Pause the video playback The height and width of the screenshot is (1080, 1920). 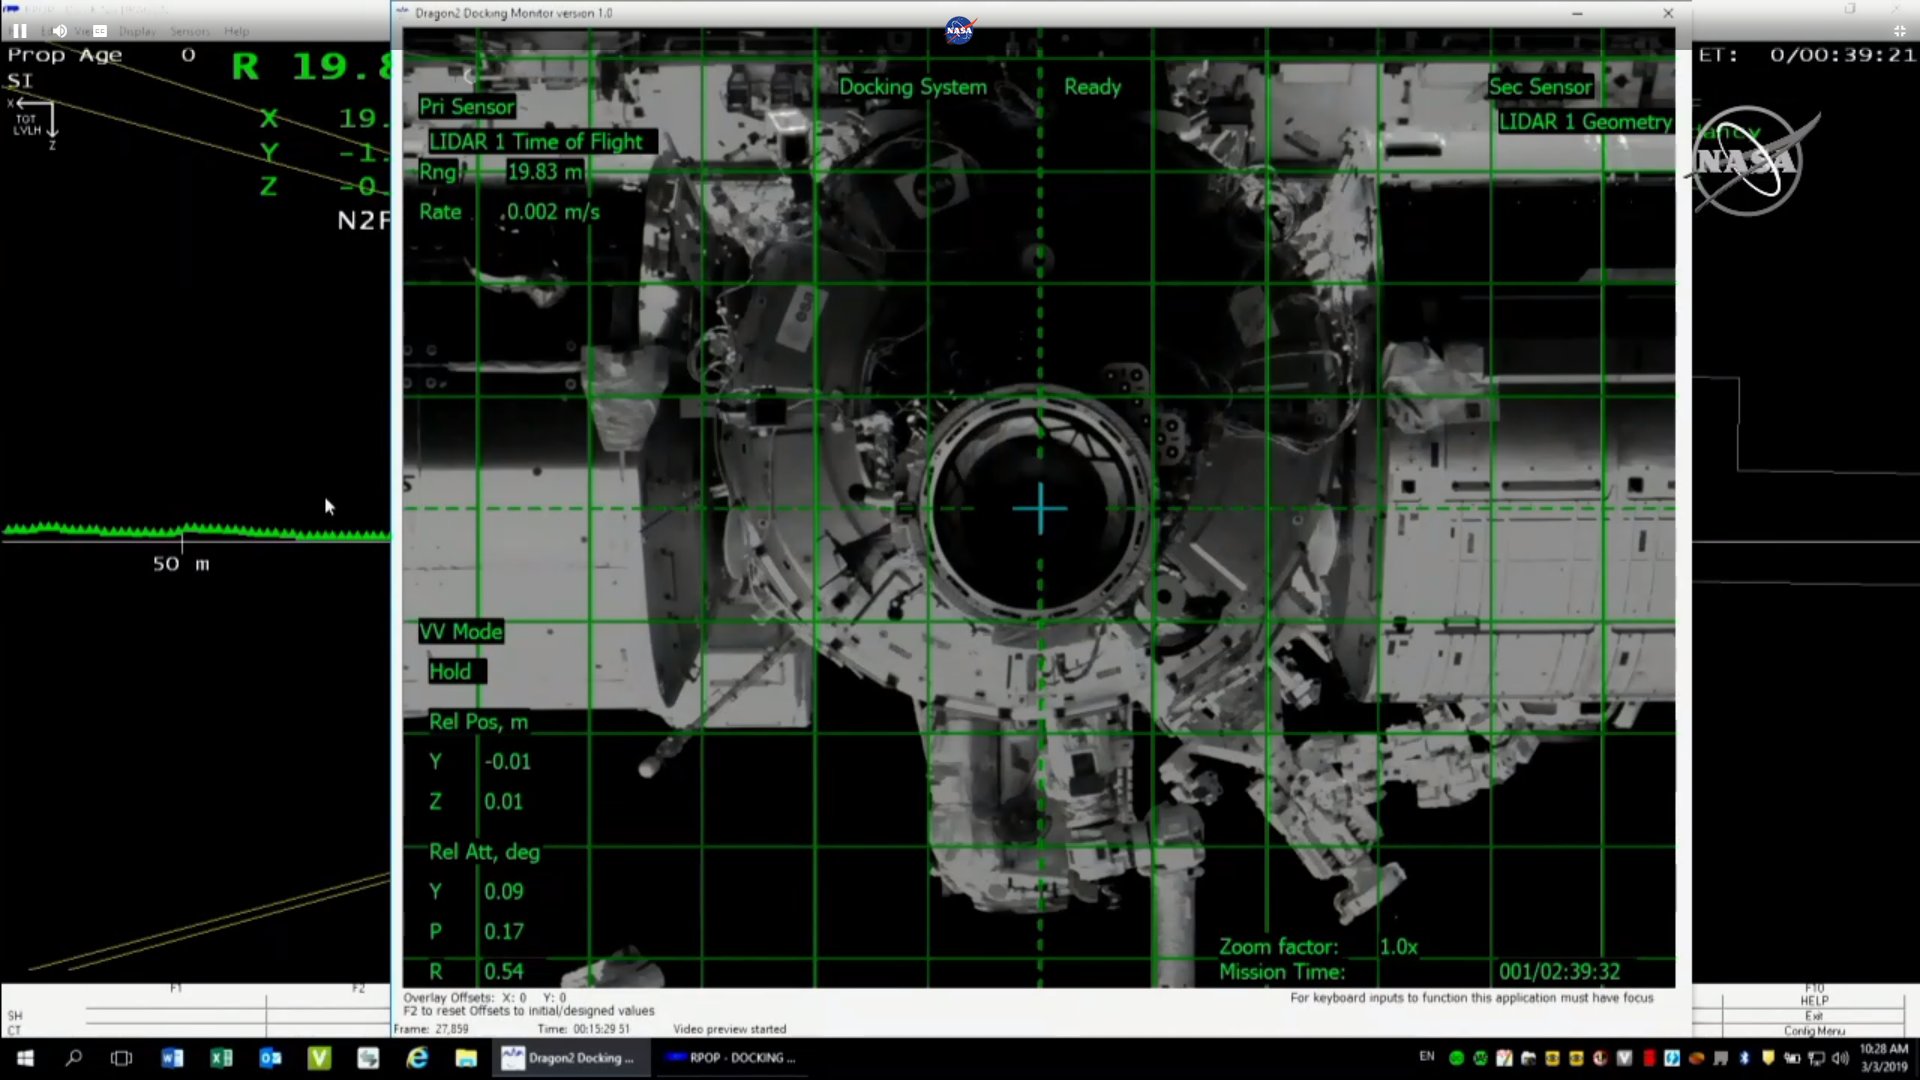[x=19, y=31]
